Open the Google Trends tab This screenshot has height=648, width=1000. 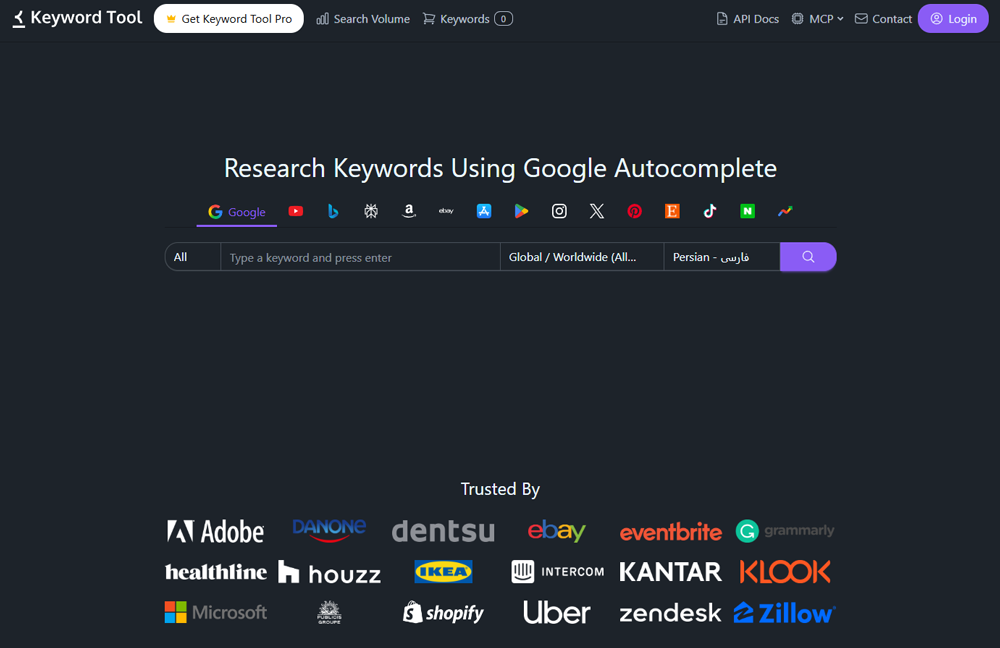tap(785, 211)
